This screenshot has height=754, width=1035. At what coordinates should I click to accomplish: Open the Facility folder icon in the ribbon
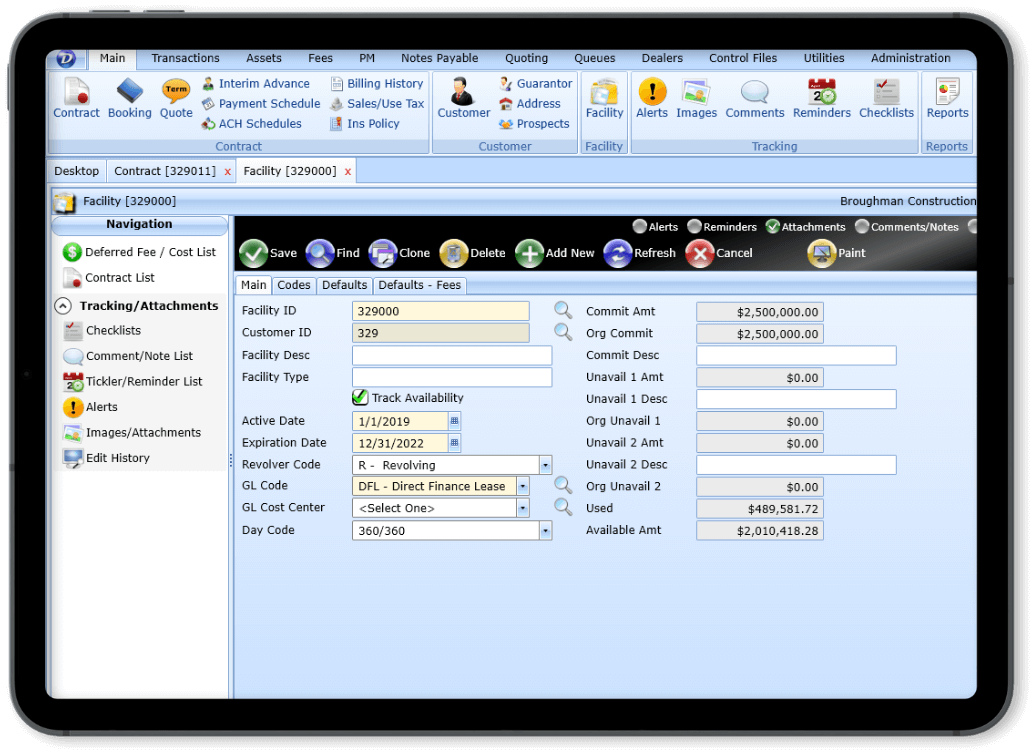point(604,95)
